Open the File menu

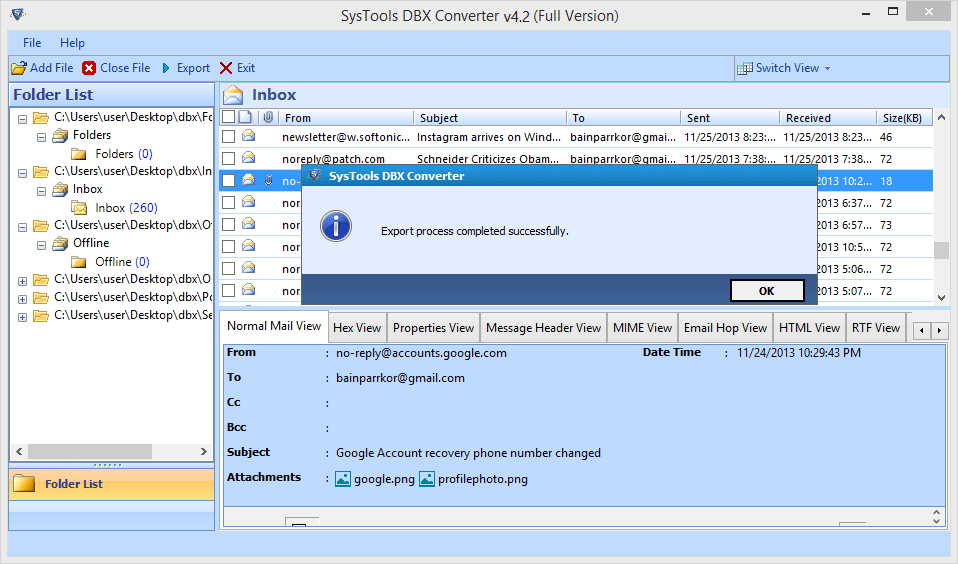(32, 43)
